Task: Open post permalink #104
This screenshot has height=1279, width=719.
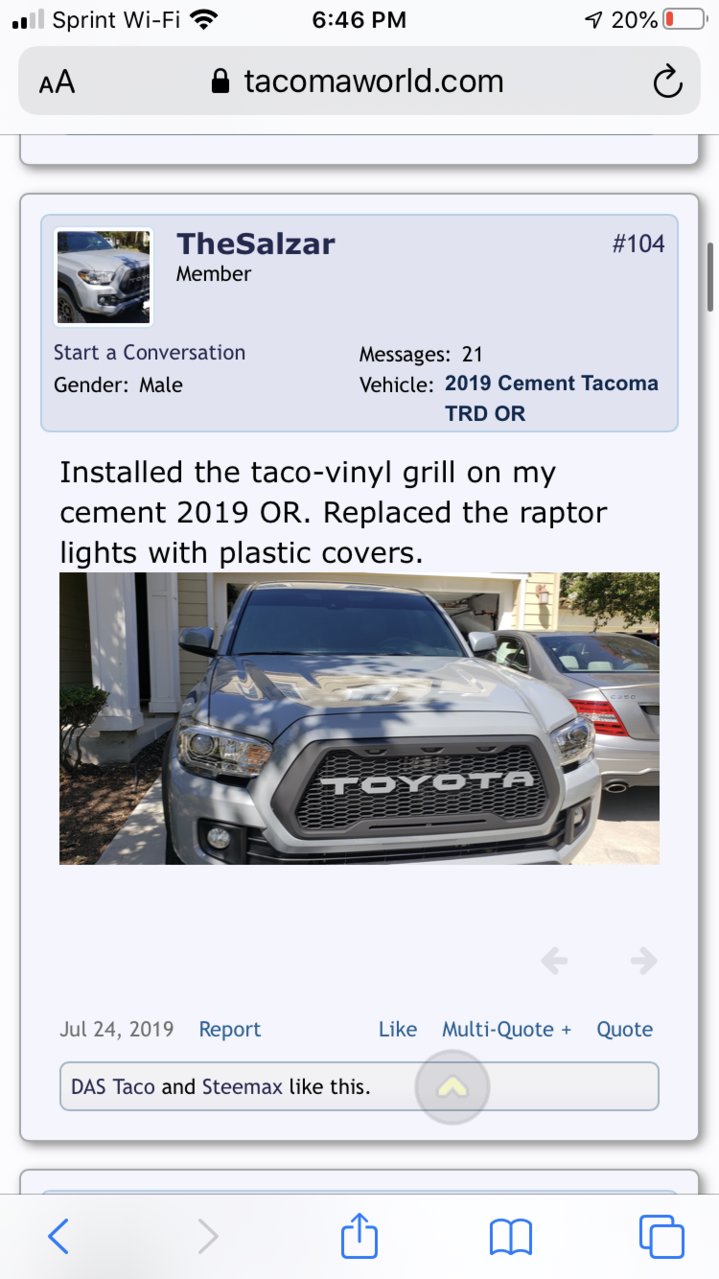Action: [x=638, y=243]
